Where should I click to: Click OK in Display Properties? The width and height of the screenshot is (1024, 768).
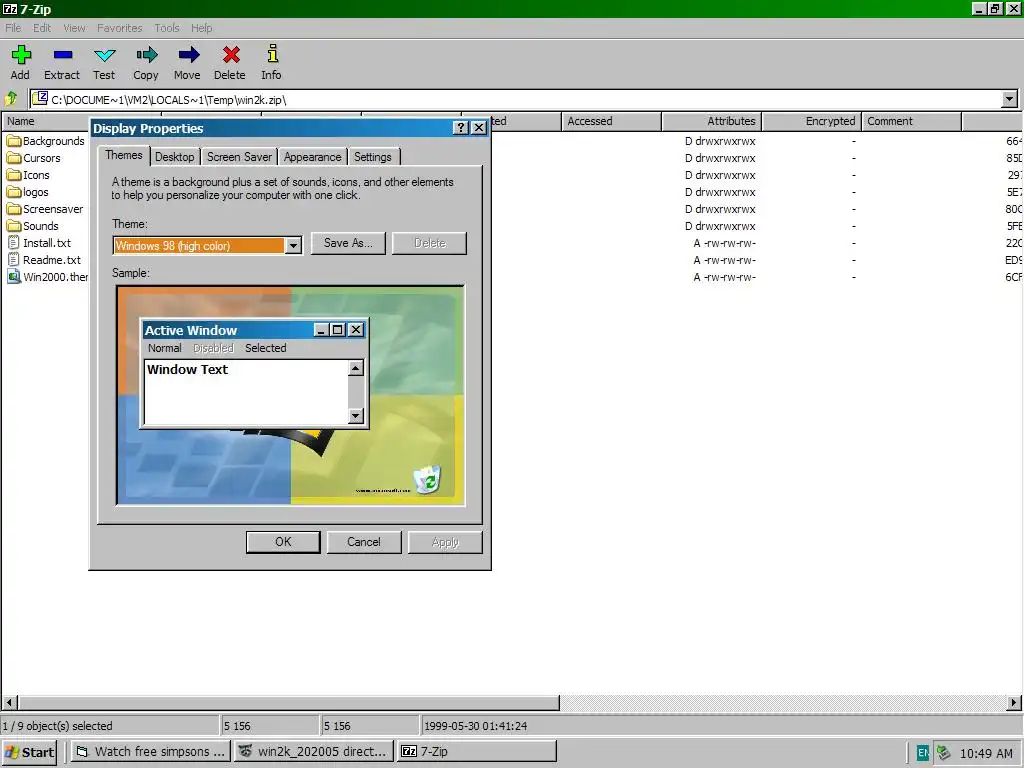[x=283, y=542]
